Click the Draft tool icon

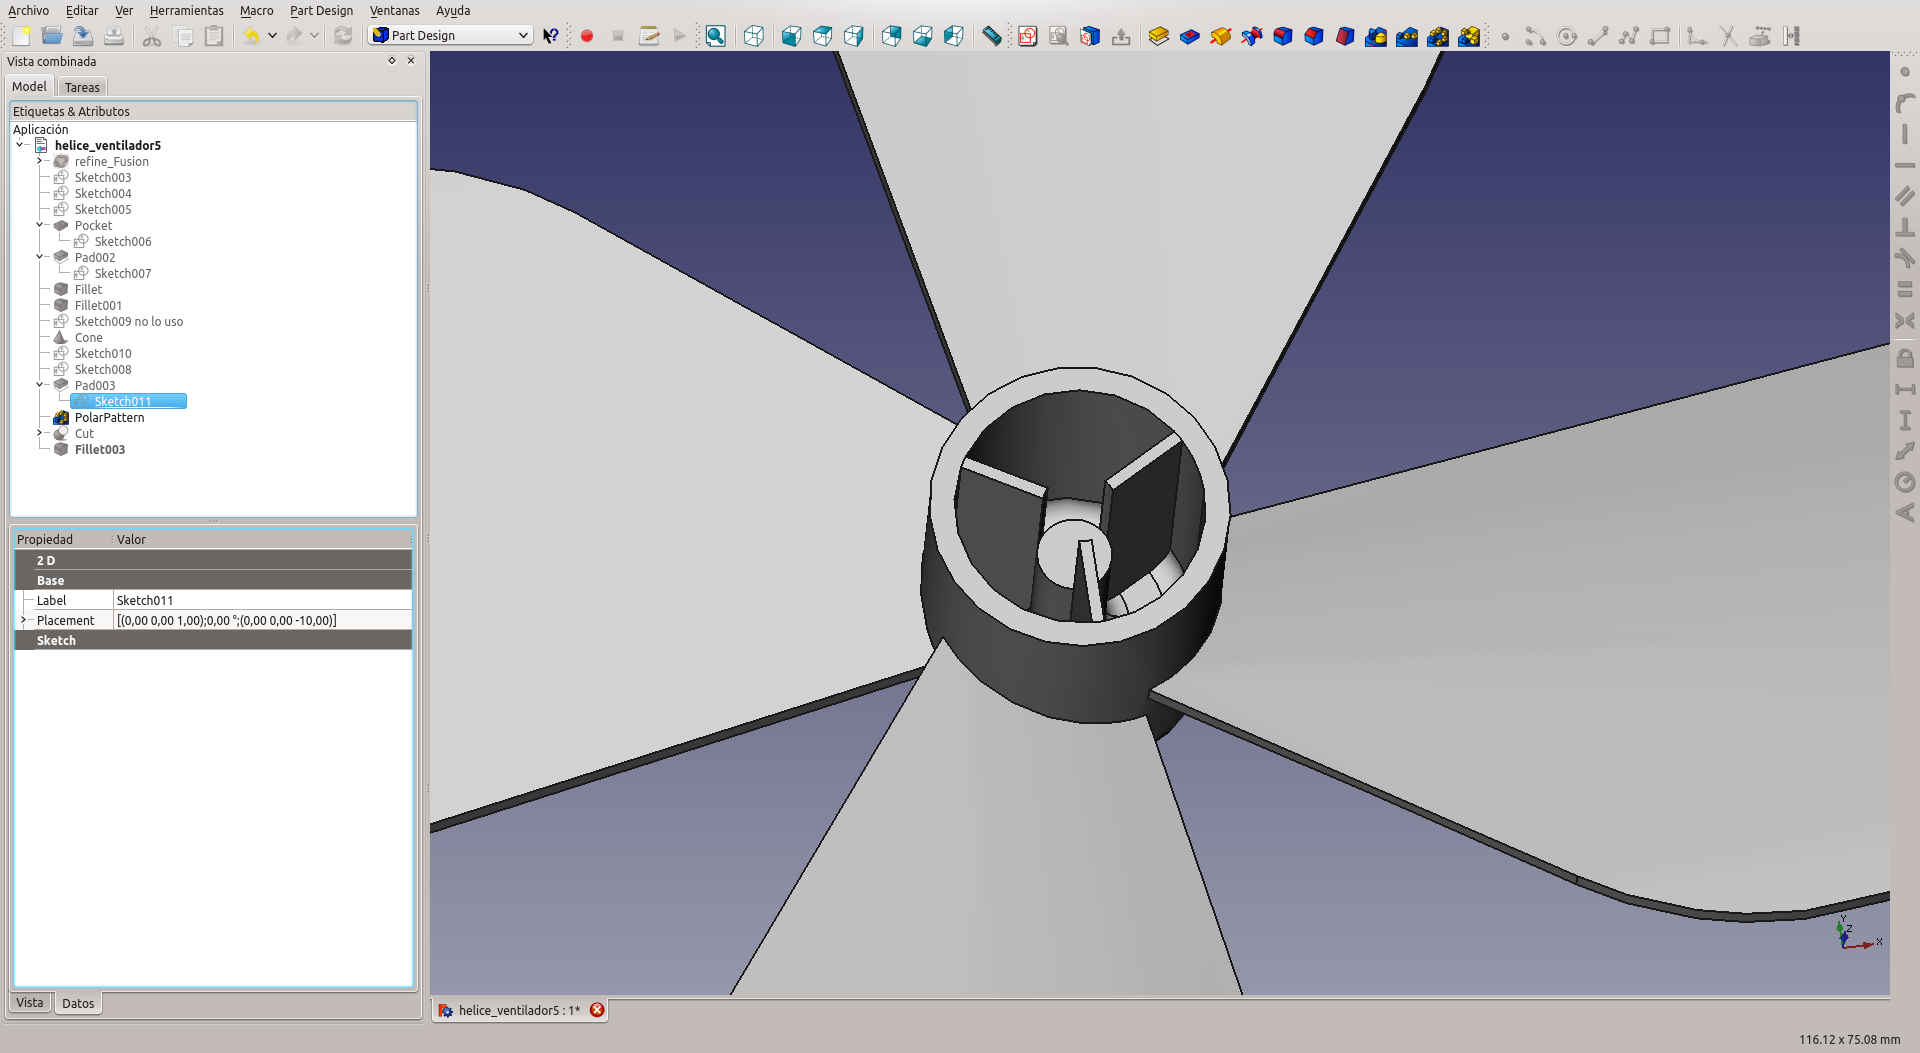coord(1345,36)
